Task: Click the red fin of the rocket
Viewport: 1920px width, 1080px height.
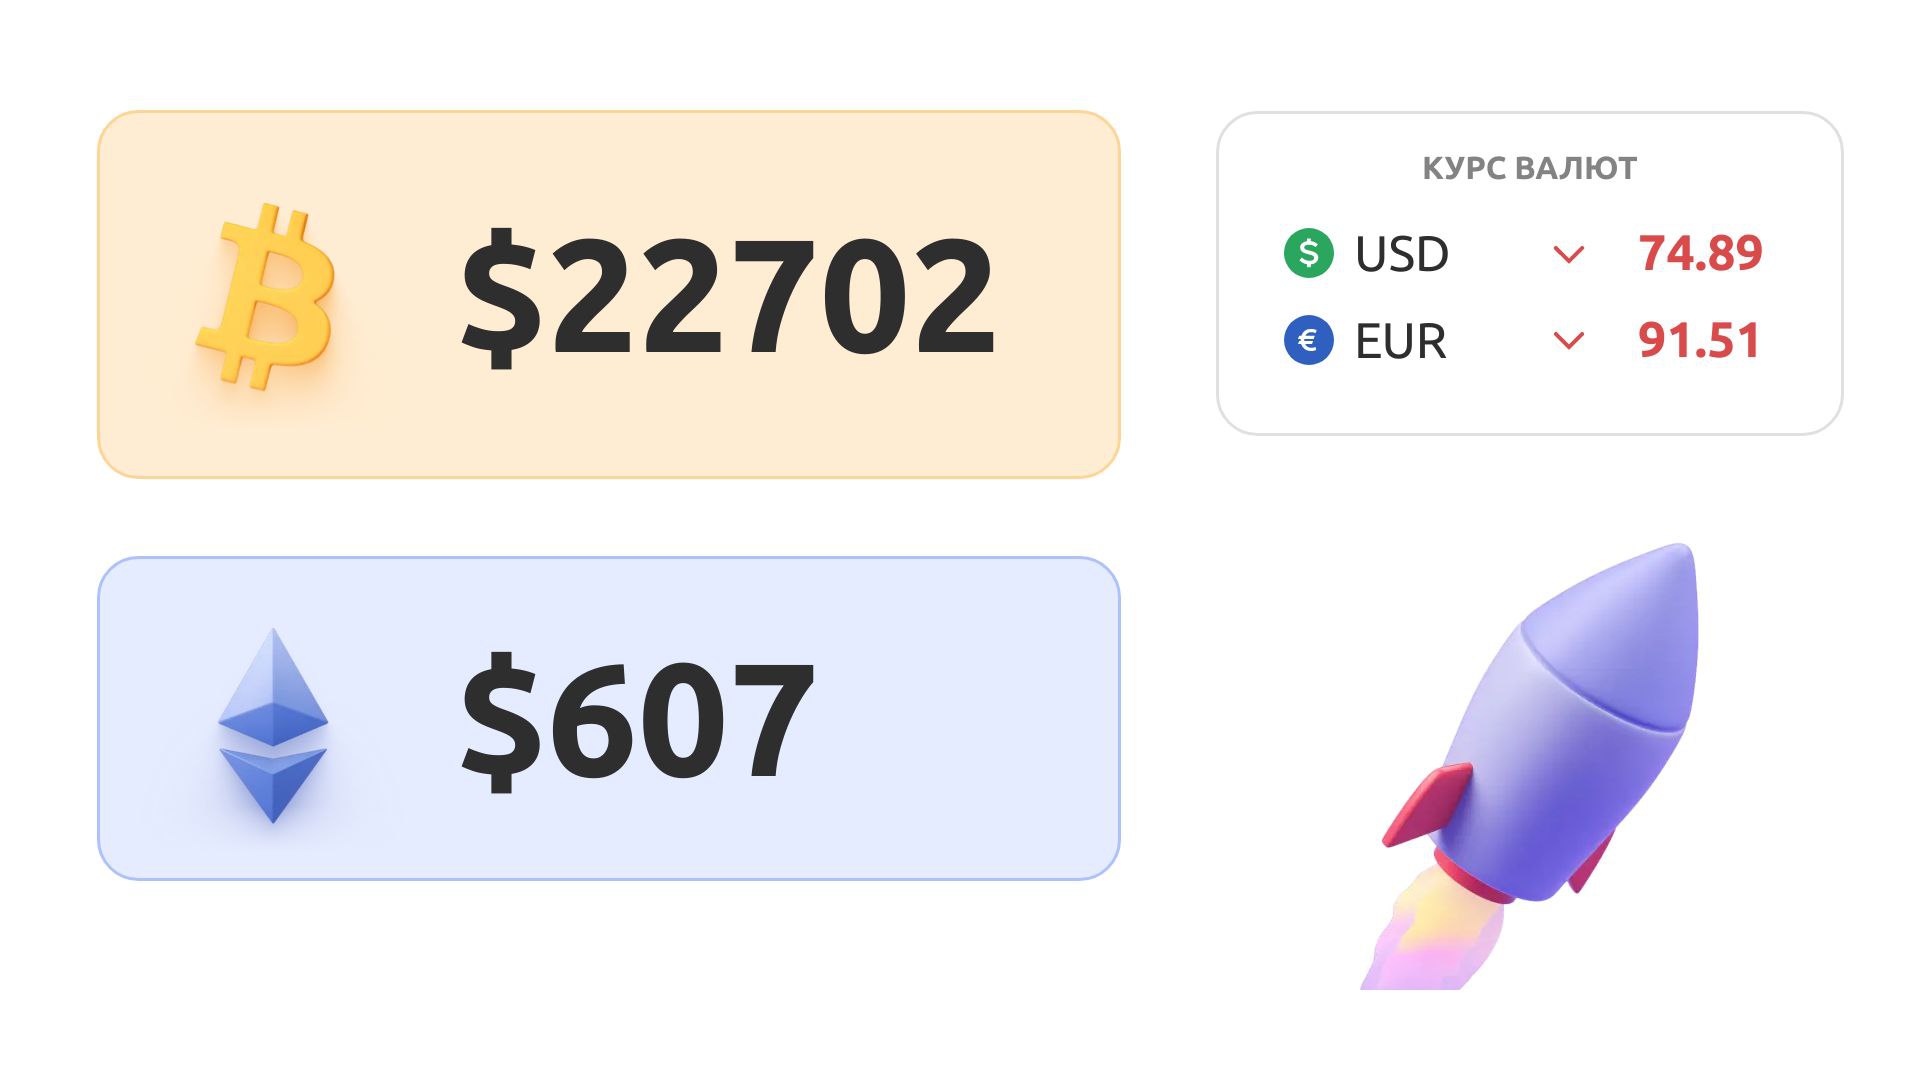Action: click(1427, 805)
